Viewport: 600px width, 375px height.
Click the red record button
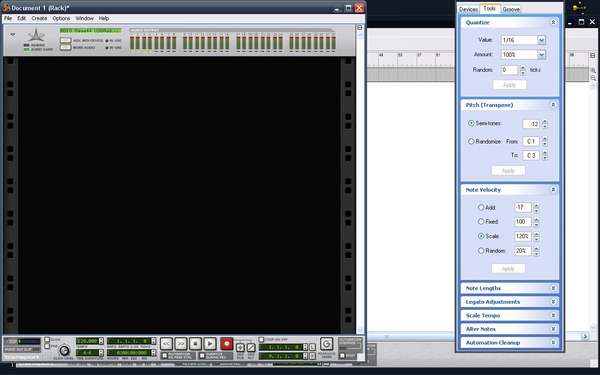tap(227, 343)
